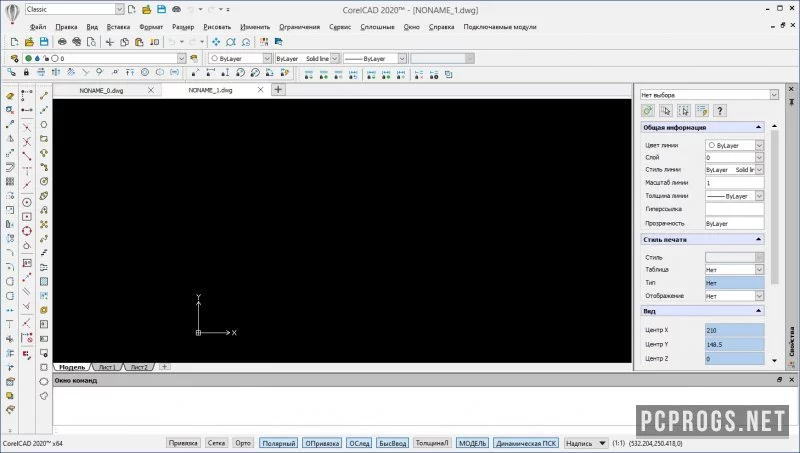Viewport: 800px width, 453px height.
Task: Add a new drawing tab with plus button
Action: pyautogui.click(x=278, y=90)
